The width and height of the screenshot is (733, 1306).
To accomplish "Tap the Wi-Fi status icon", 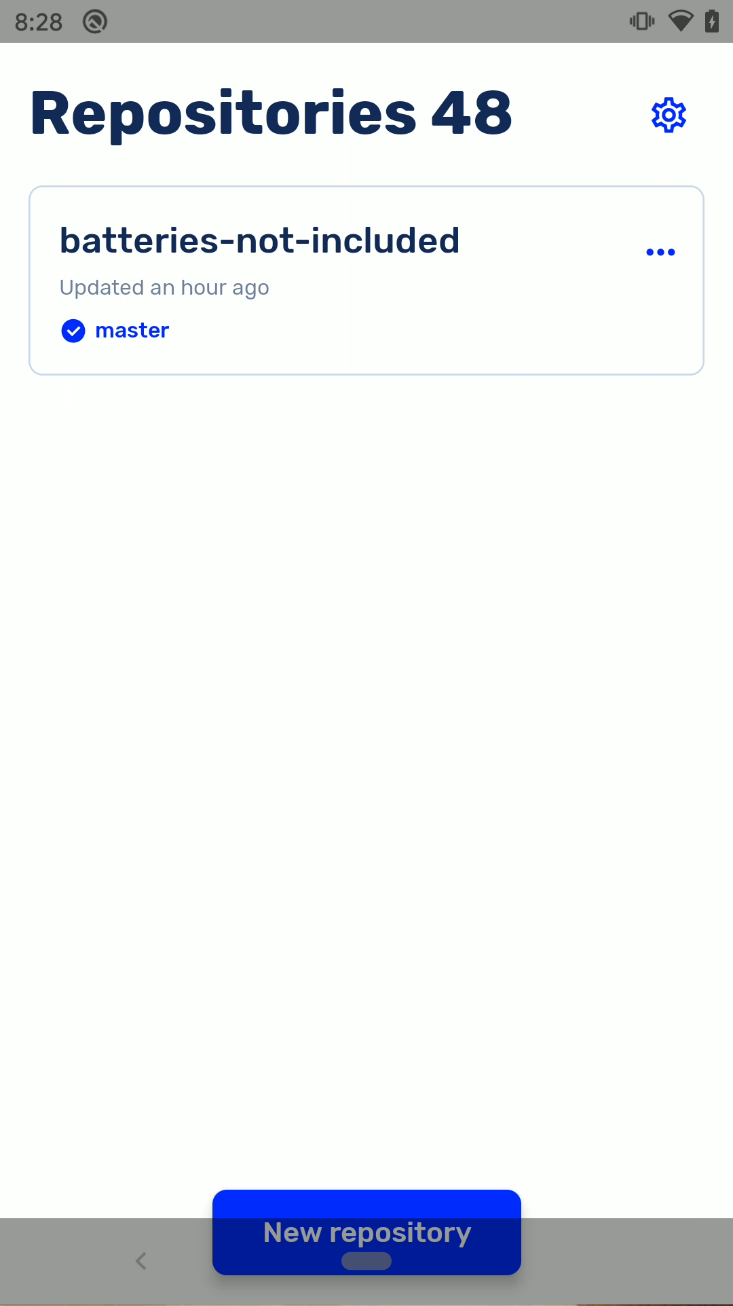I will [x=681, y=21].
